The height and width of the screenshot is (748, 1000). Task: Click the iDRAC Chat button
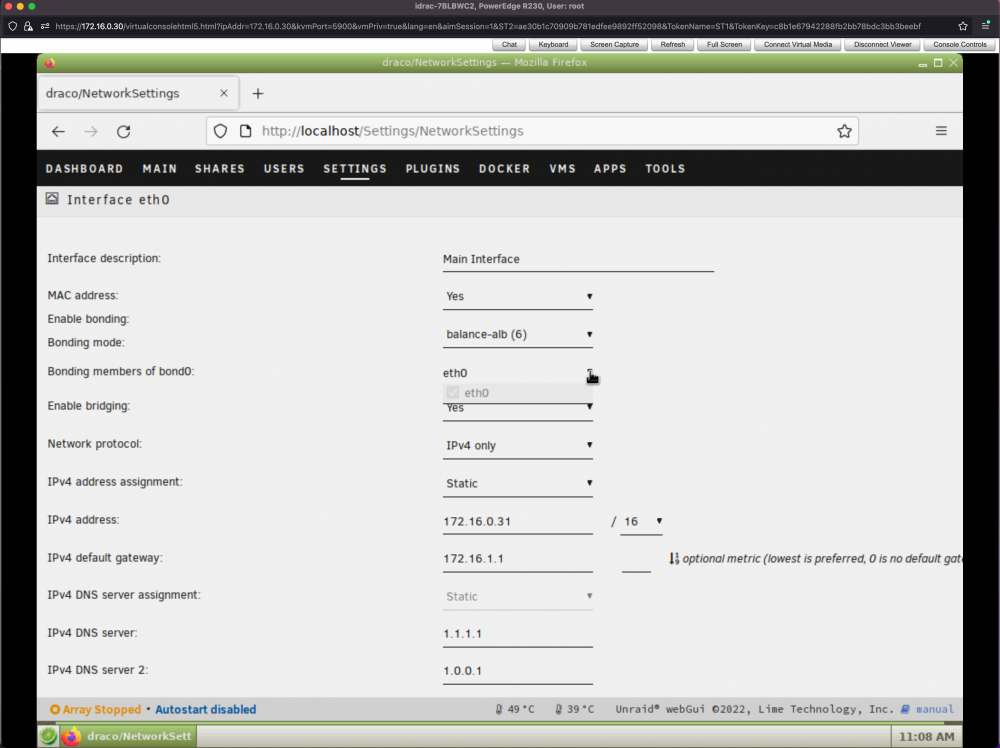[x=509, y=45]
